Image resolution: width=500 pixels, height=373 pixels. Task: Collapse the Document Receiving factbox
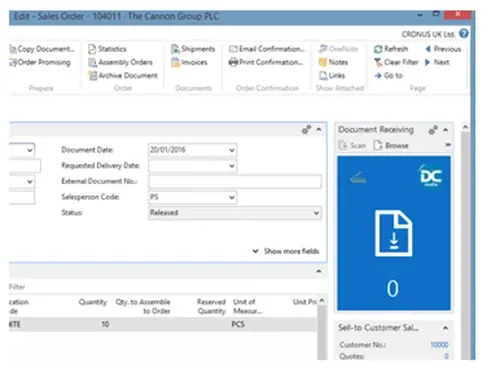pyautogui.click(x=446, y=130)
